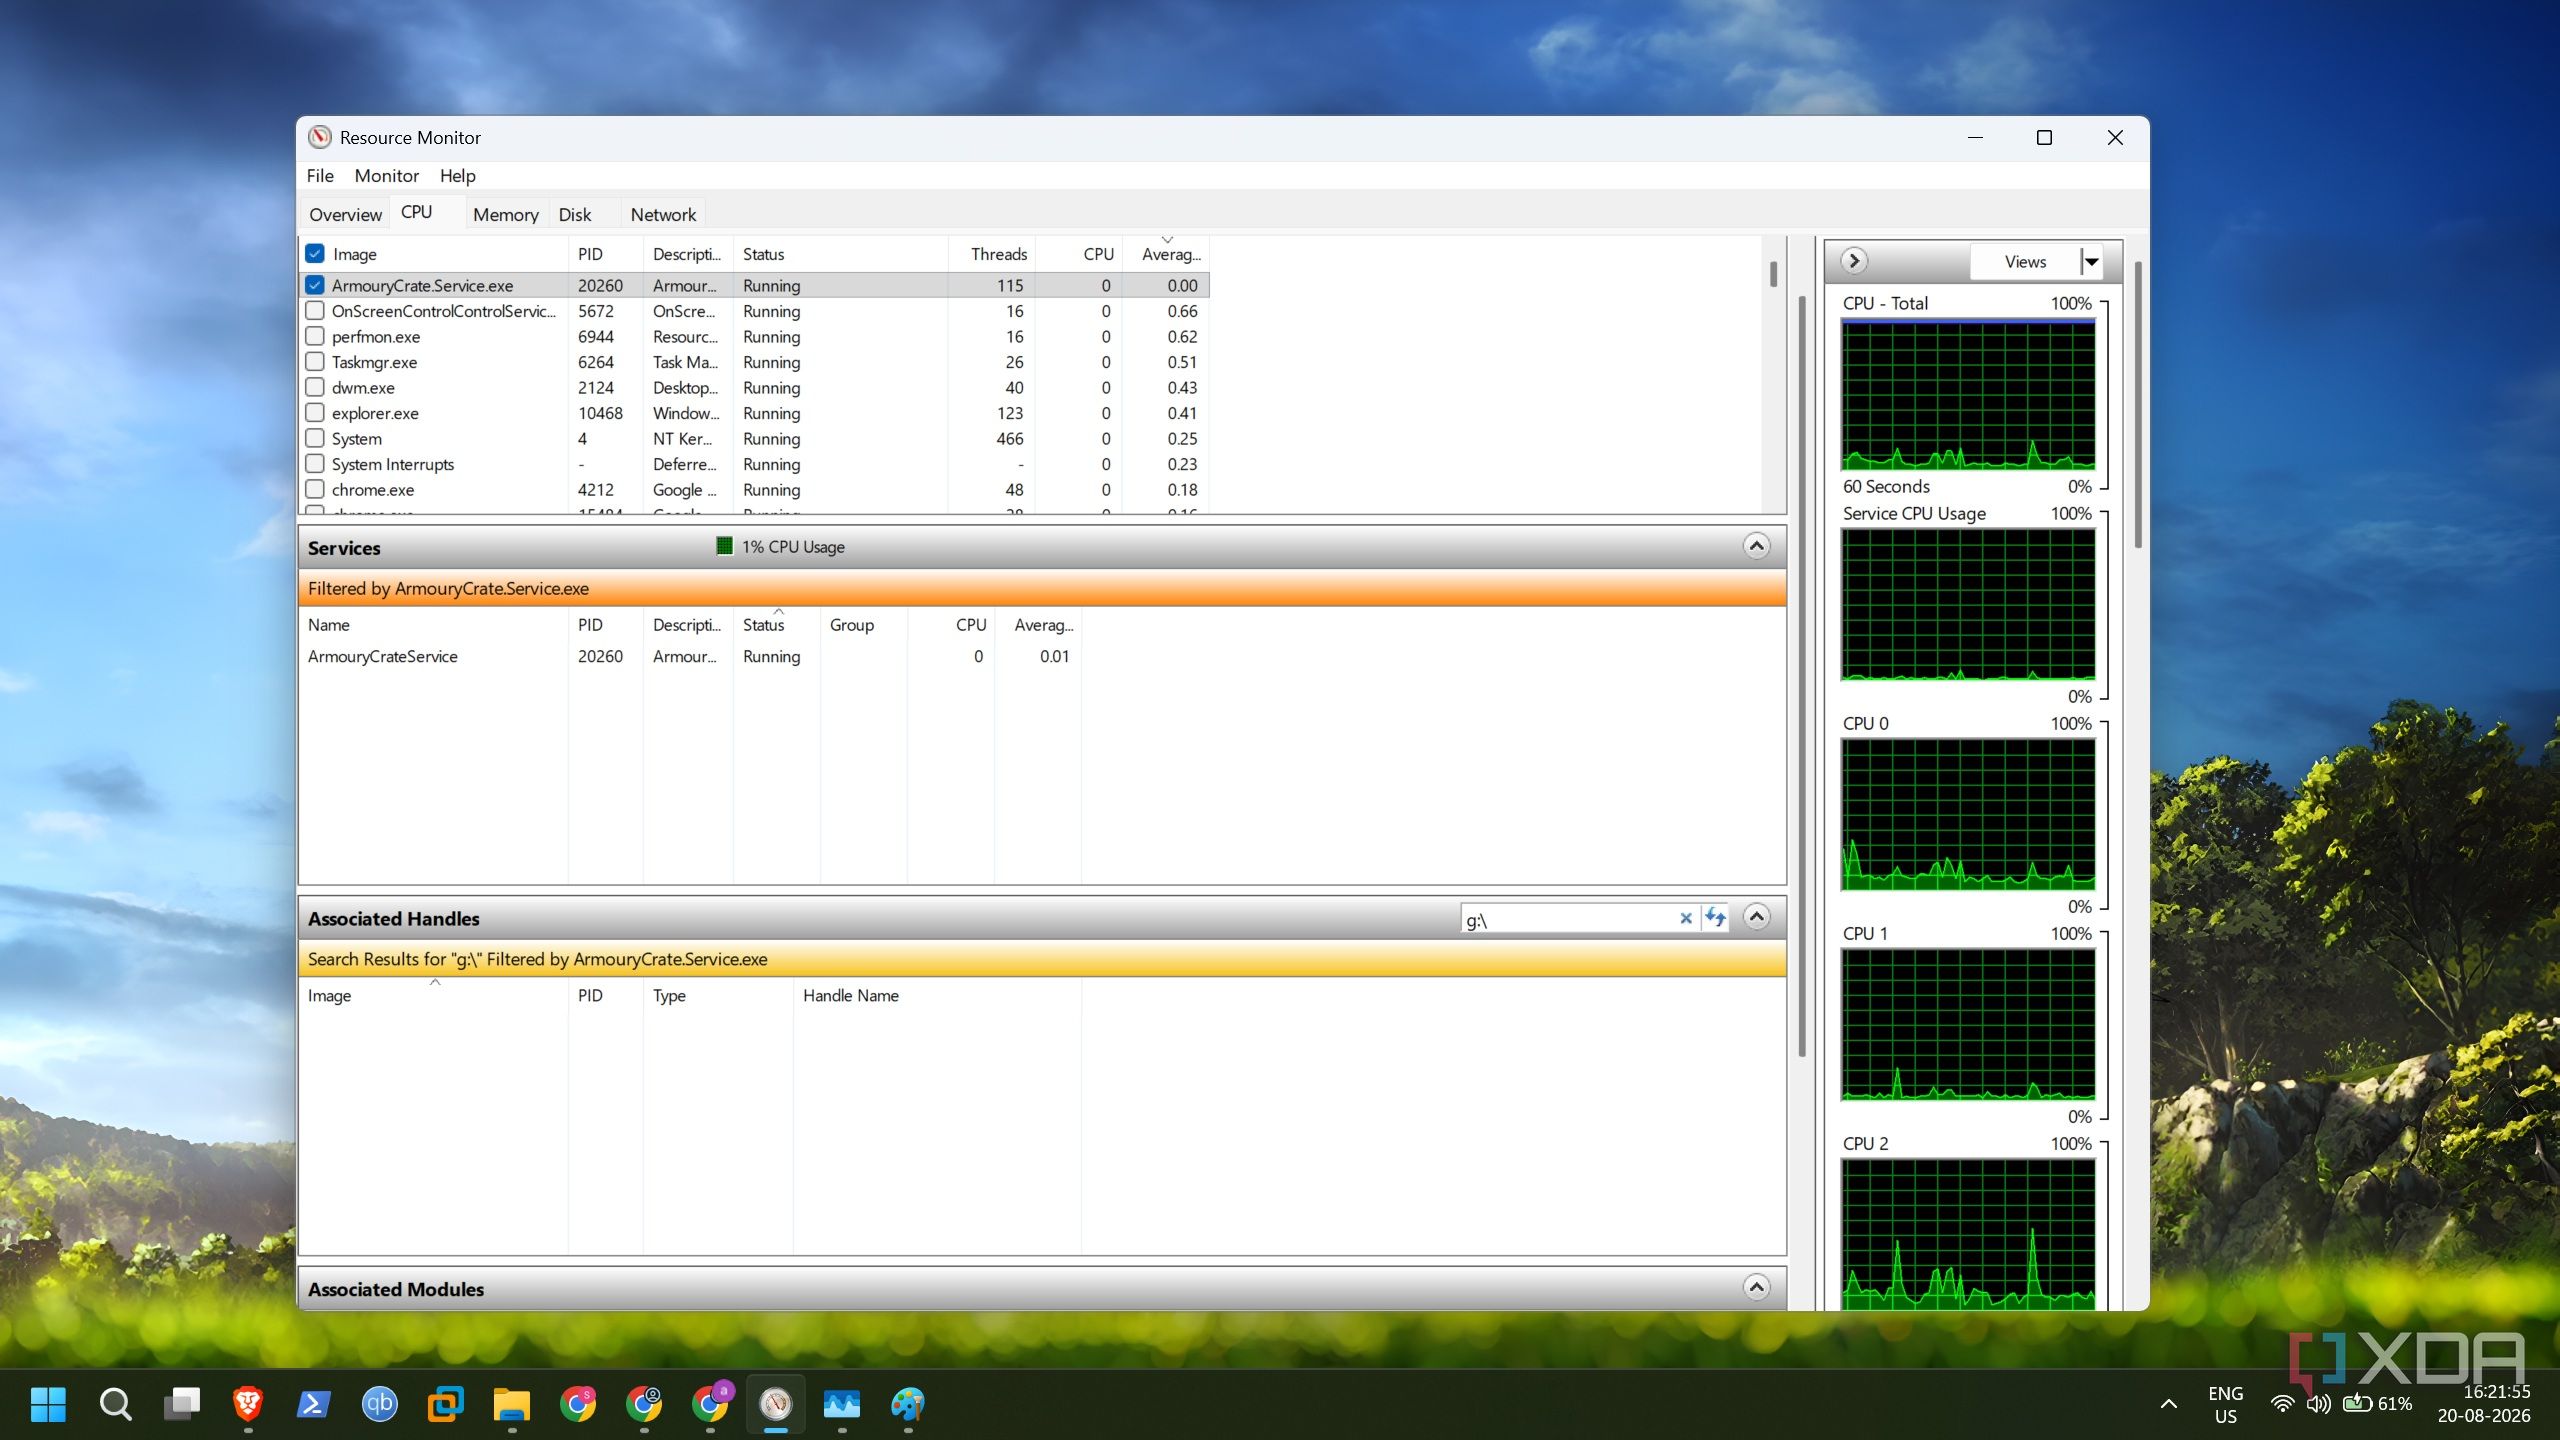The height and width of the screenshot is (1440, 2560).
Task: Click the clear search X in Associated Handles
Action: pyautogui.click(x=1685, y=918)
